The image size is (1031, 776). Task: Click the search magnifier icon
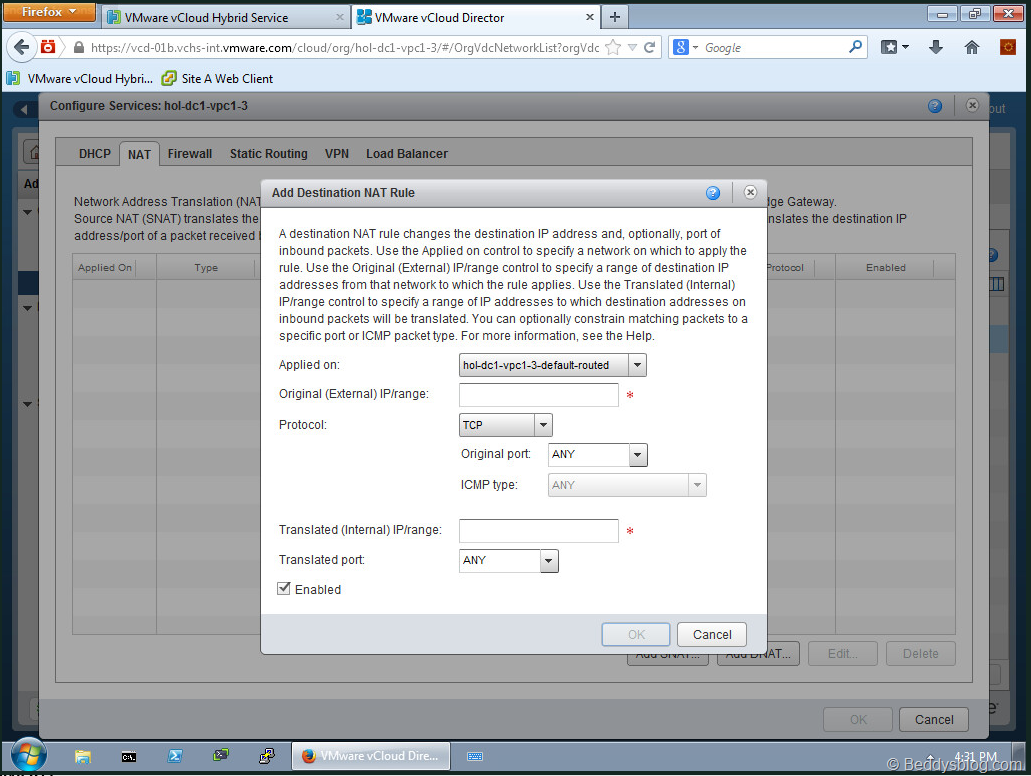coord(855,47)
